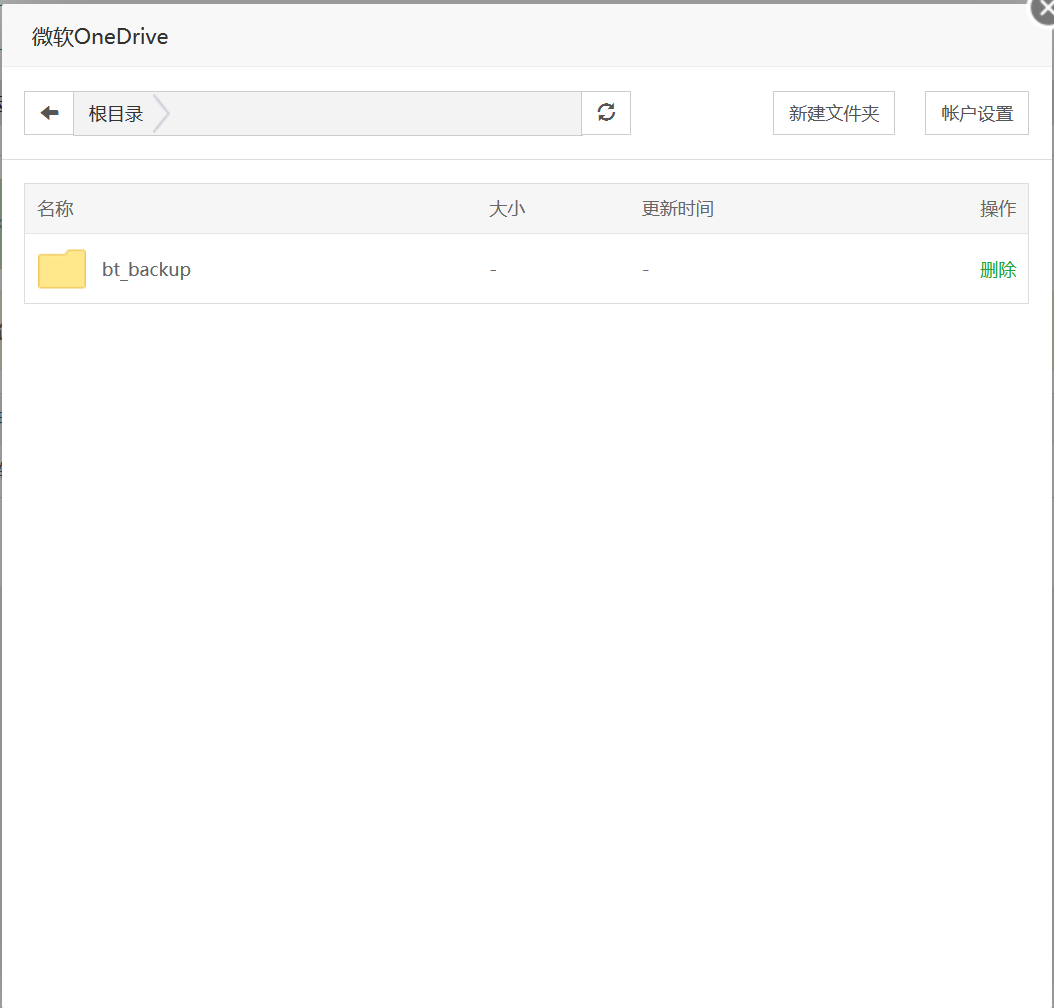Screen dimensions: 1054x1008
Task: Select the 根目录 breadcrumb
Action: 116,114
